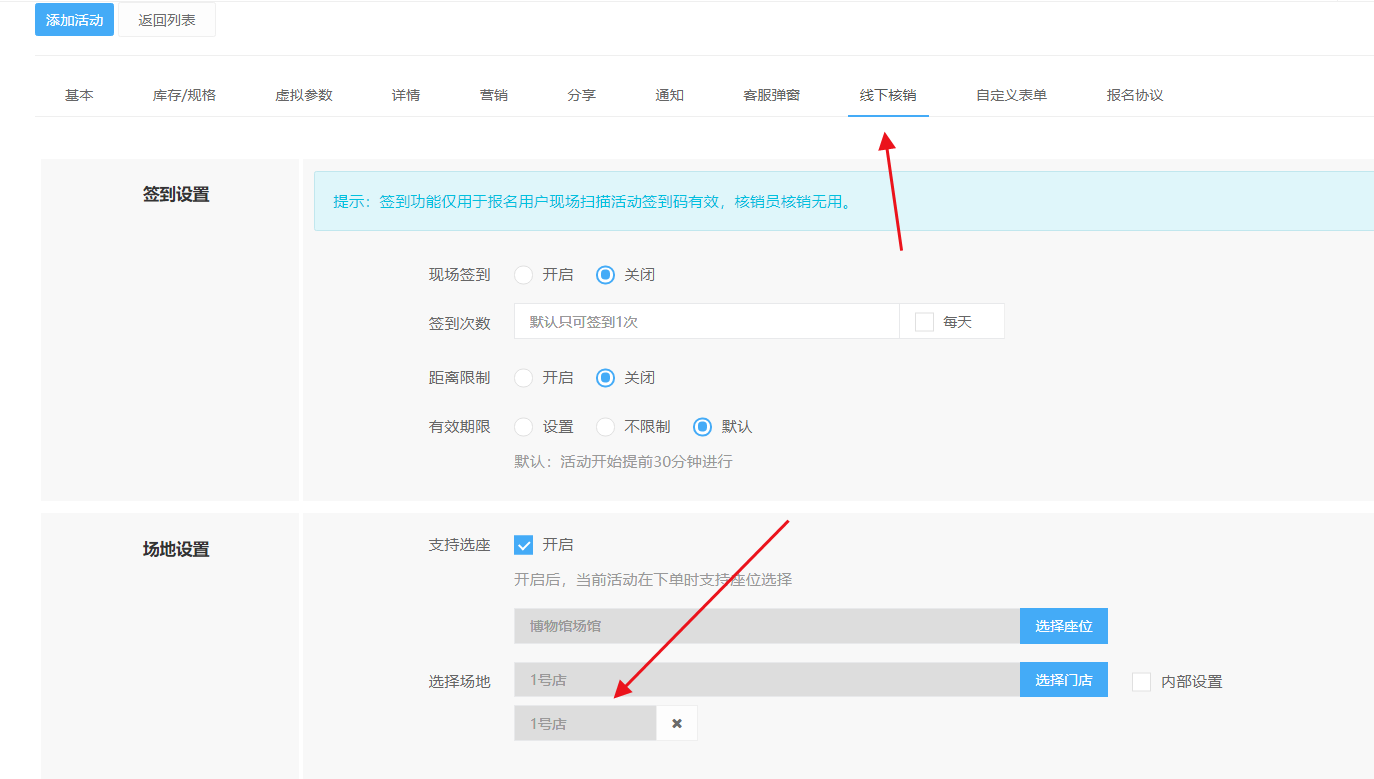Click the 添加活动 button
This screenshot has width=1374, height=779.
pos(74,20)
